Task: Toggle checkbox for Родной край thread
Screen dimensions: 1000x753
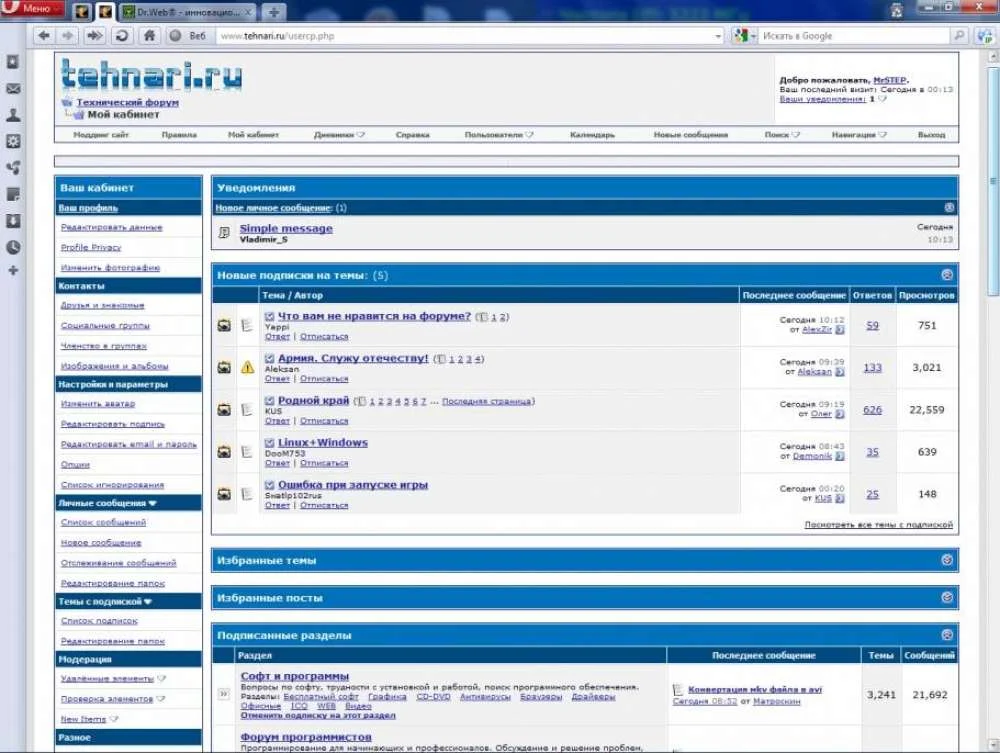Action: [269, 400]
